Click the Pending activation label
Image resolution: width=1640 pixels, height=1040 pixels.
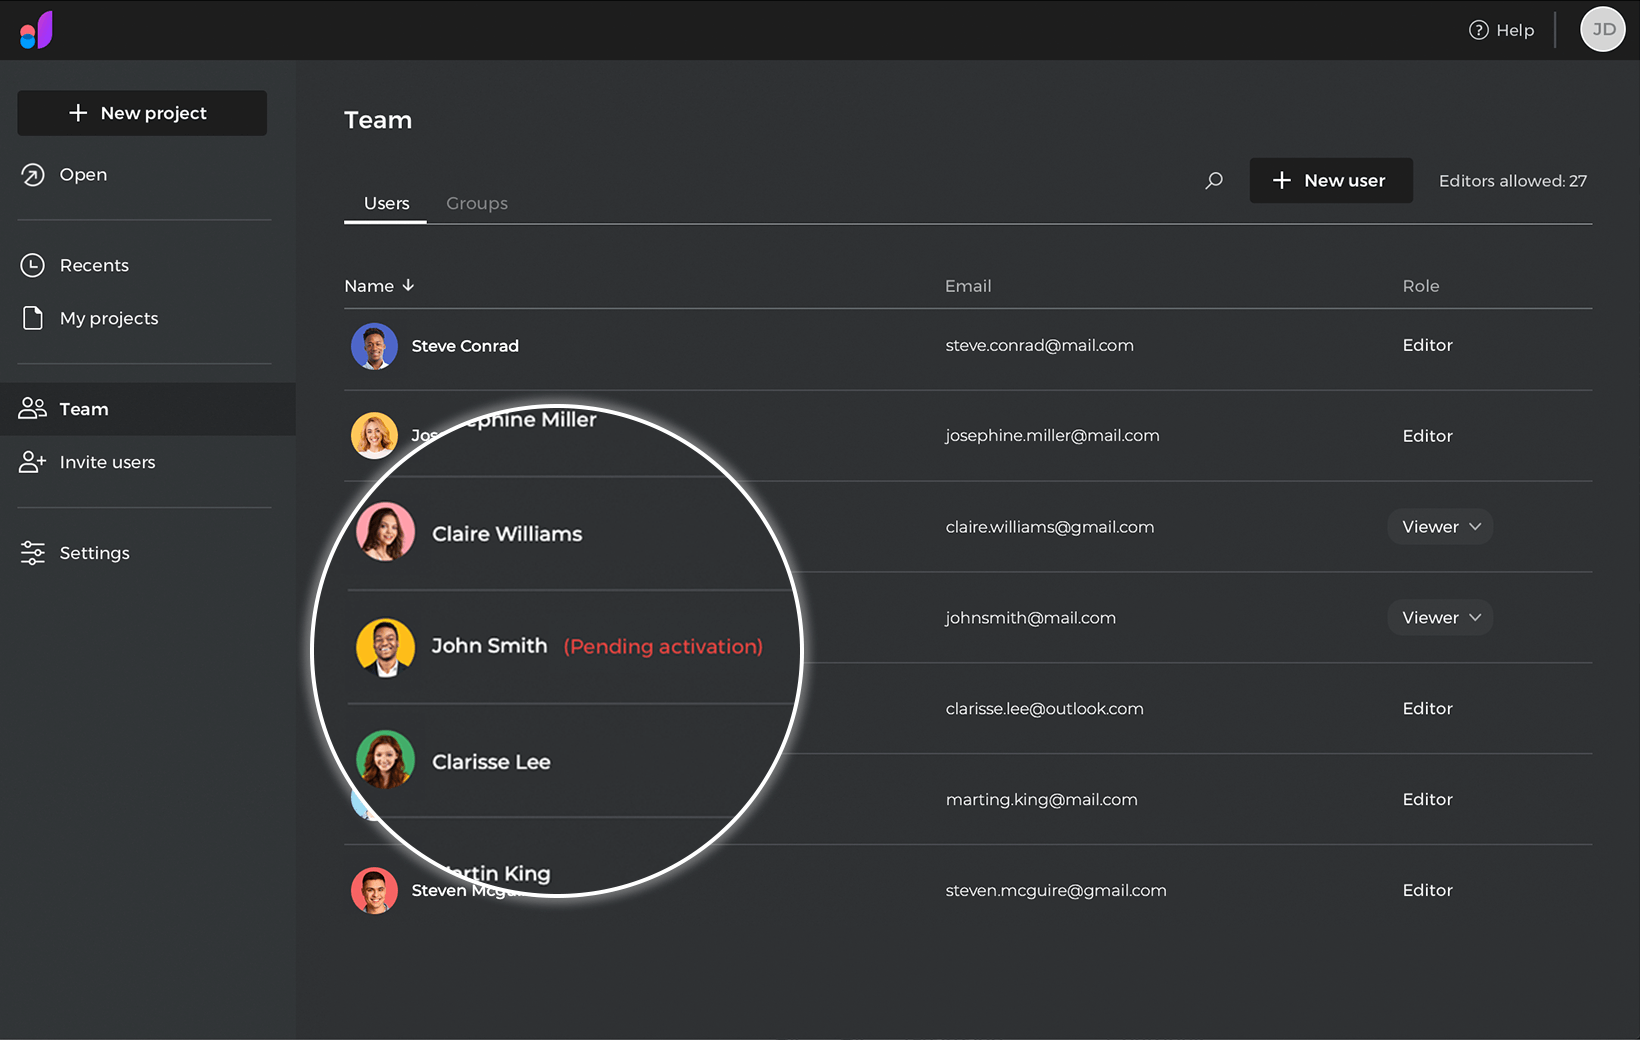click(663, 647)
